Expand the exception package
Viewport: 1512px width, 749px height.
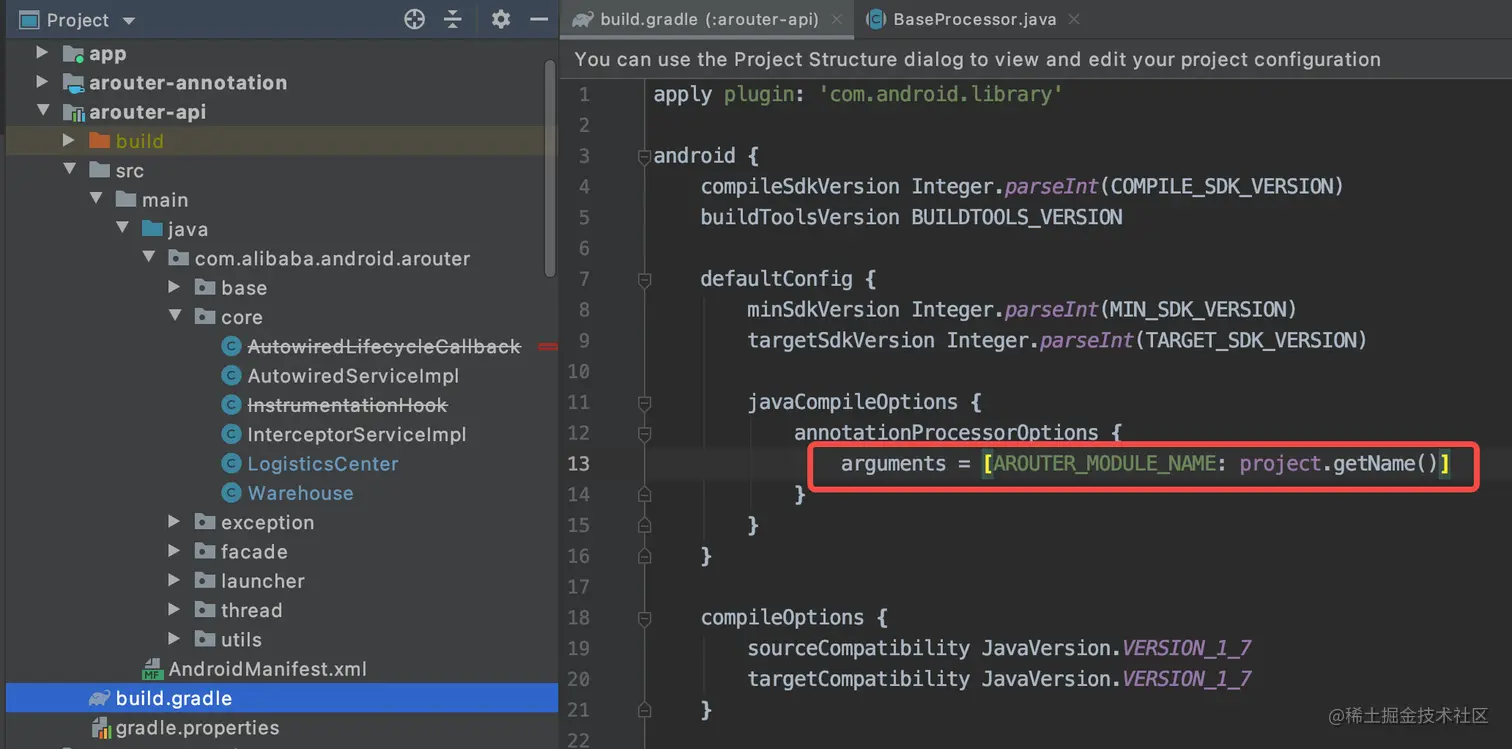pyautogui.click(x=175, y=522)
